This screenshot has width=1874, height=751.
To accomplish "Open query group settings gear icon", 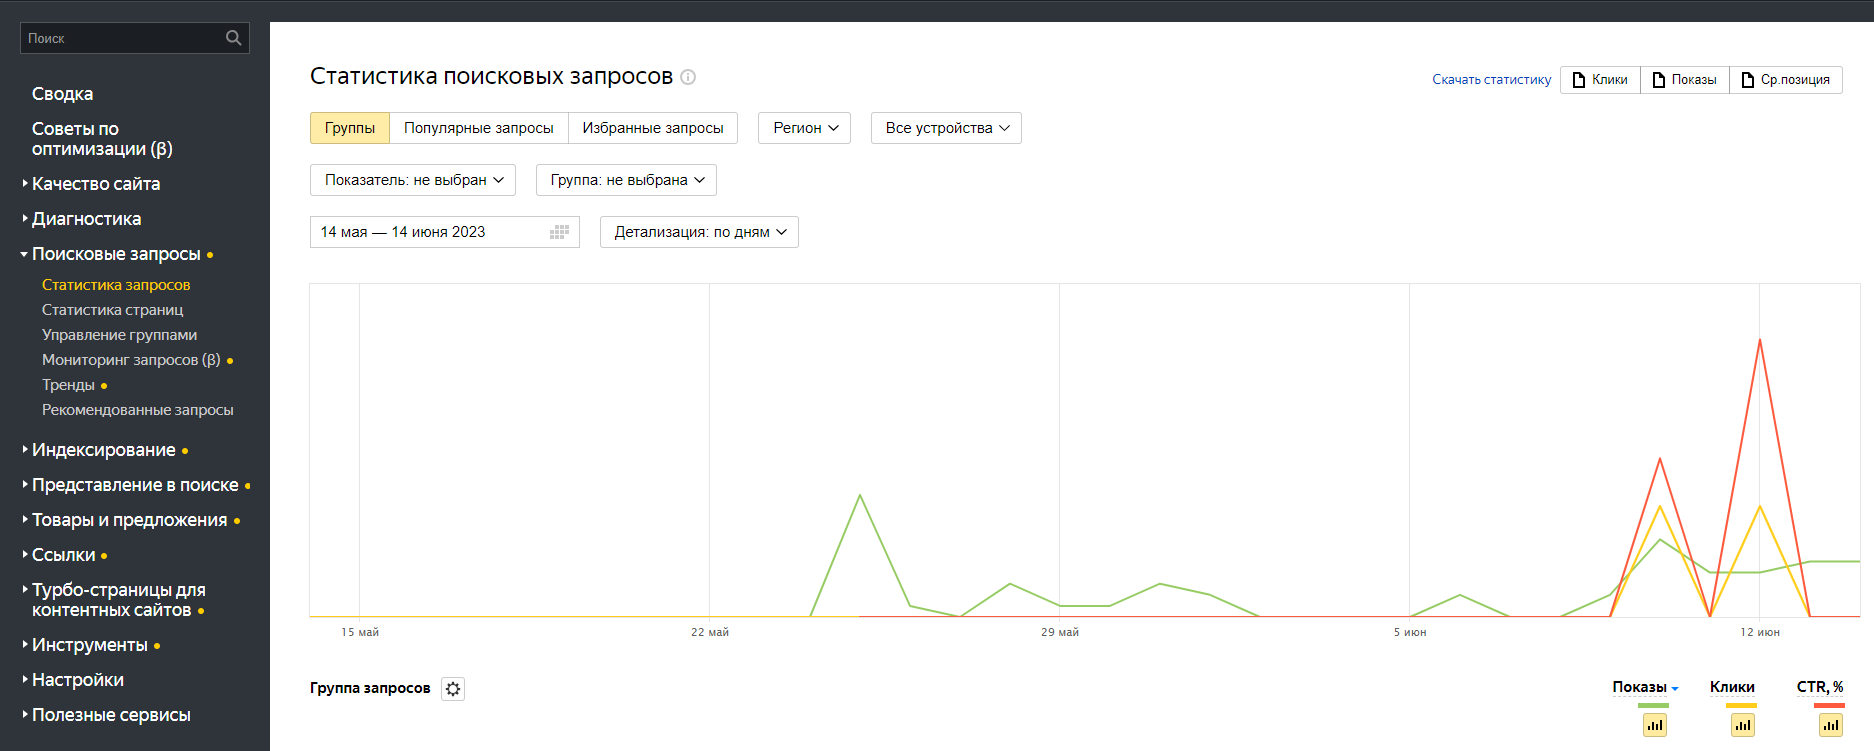I will click(453, 689).
